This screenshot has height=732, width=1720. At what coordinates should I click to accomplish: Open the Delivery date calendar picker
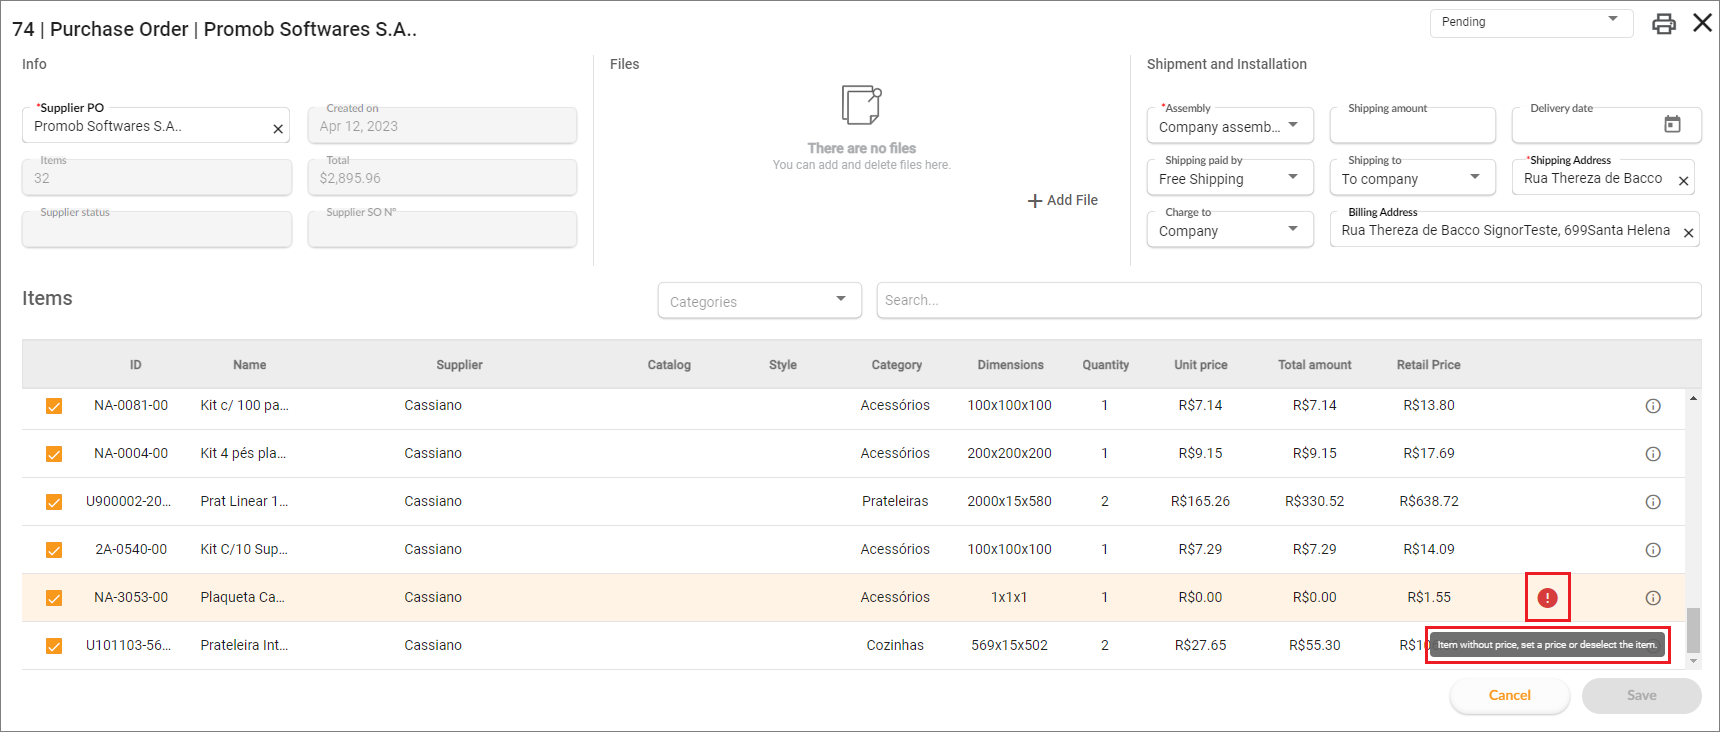(x=1672, y=124)
